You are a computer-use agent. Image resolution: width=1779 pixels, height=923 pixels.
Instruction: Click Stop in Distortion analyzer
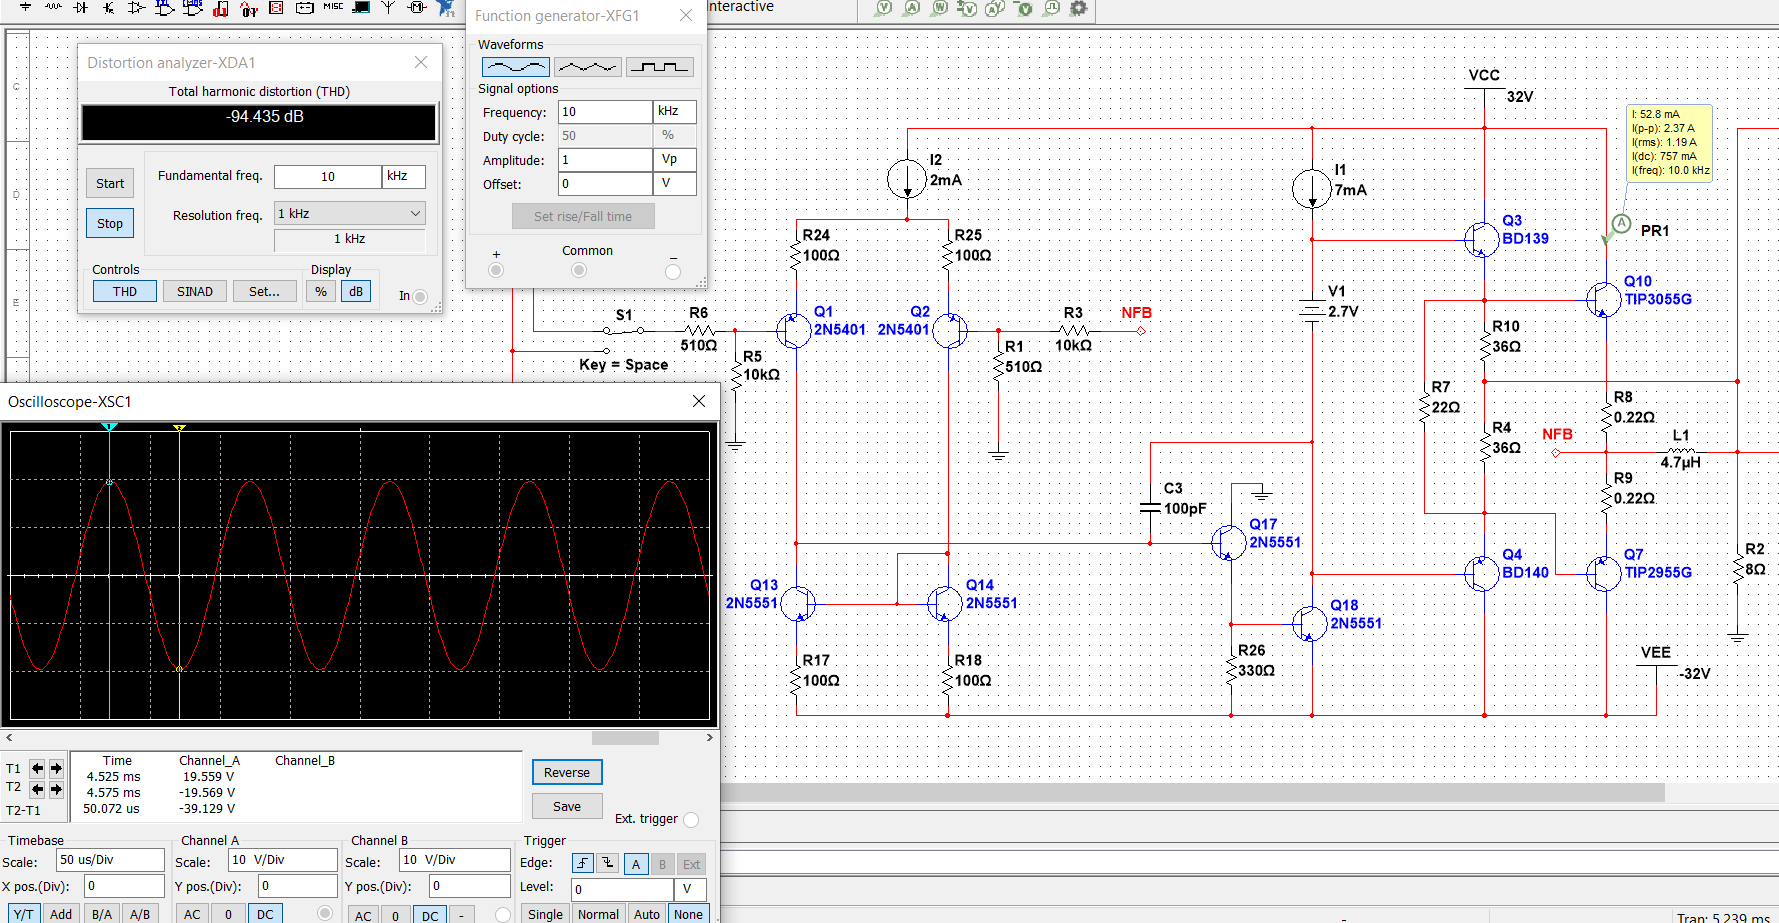pyautogui.click(x=110, y=223)
